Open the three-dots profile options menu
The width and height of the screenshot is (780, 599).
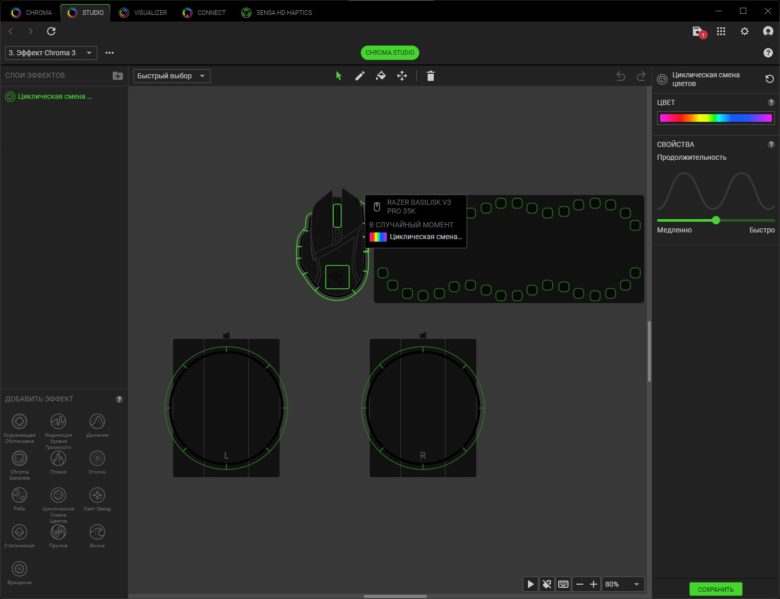[x=109, y=53]
